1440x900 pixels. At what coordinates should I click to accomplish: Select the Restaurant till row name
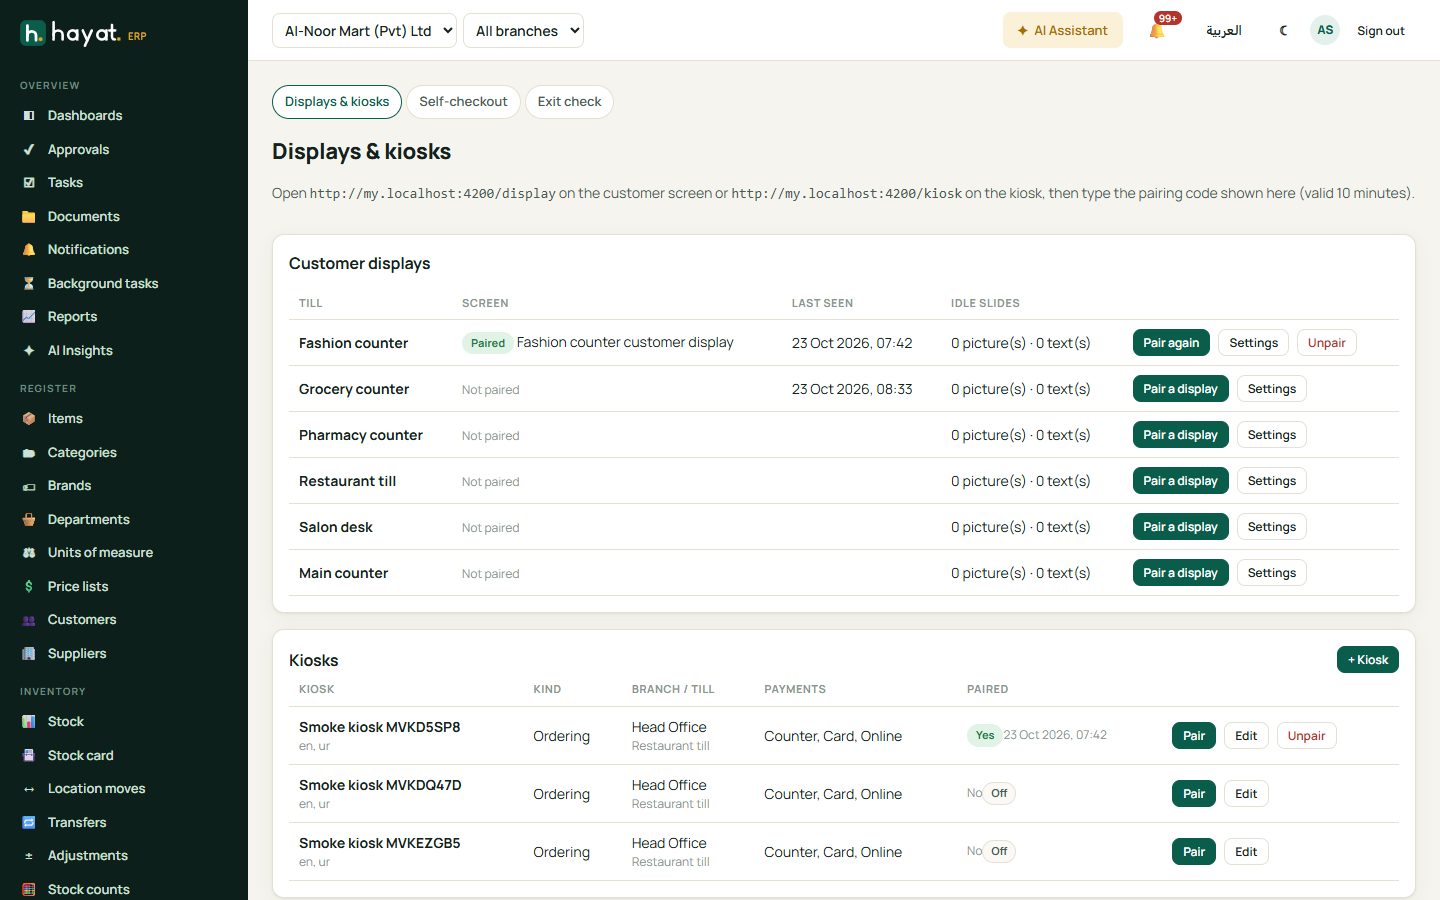pos(347,482)
